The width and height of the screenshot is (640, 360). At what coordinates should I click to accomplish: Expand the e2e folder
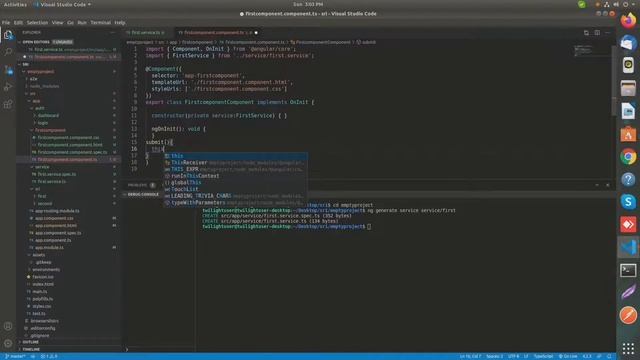[27, 79]
